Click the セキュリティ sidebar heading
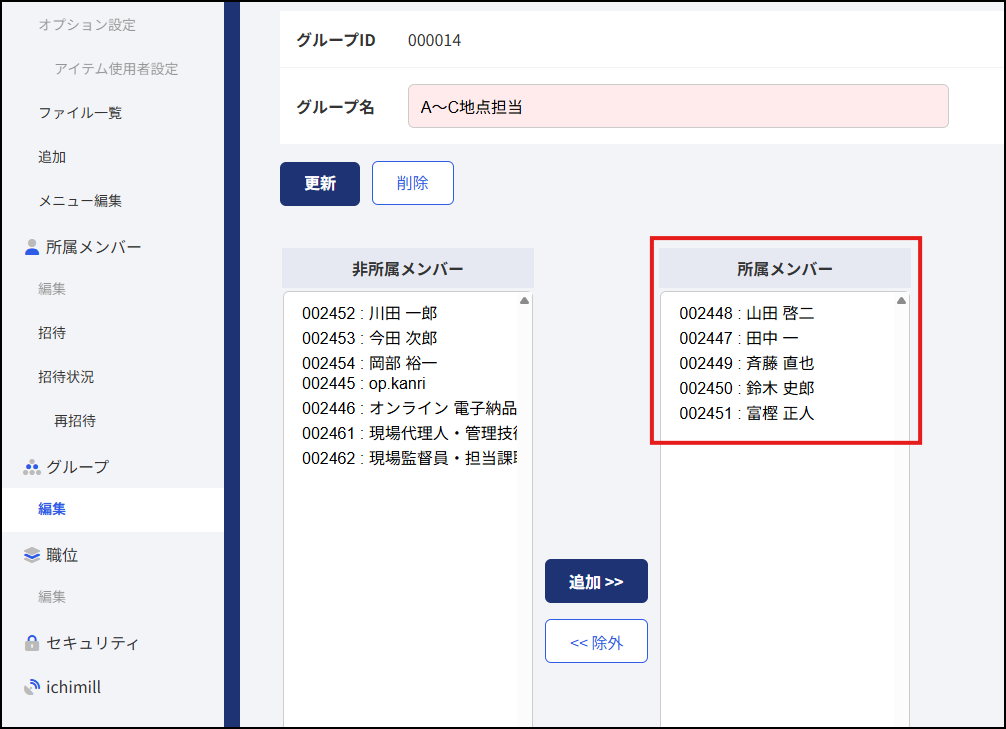Image resolution: width=1006 pixels, height=729 pixels. point(92,643)
